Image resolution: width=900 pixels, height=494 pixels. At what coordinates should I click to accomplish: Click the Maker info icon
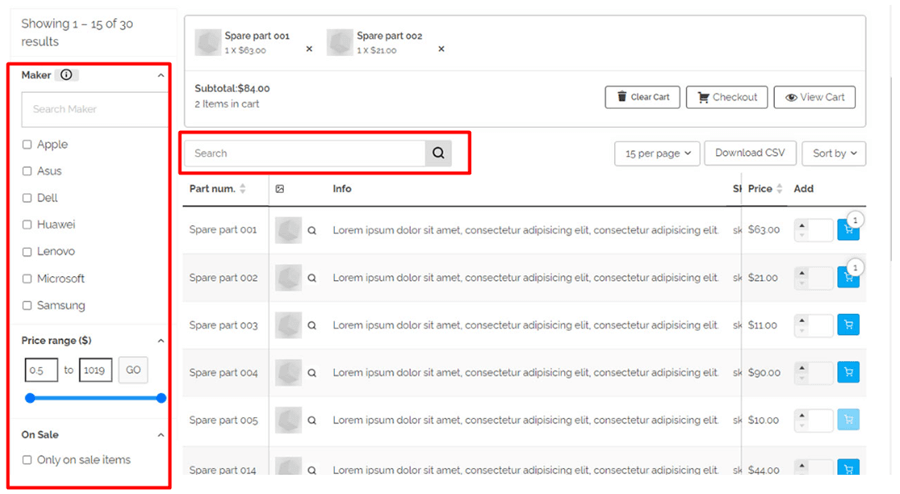[67, 75]
